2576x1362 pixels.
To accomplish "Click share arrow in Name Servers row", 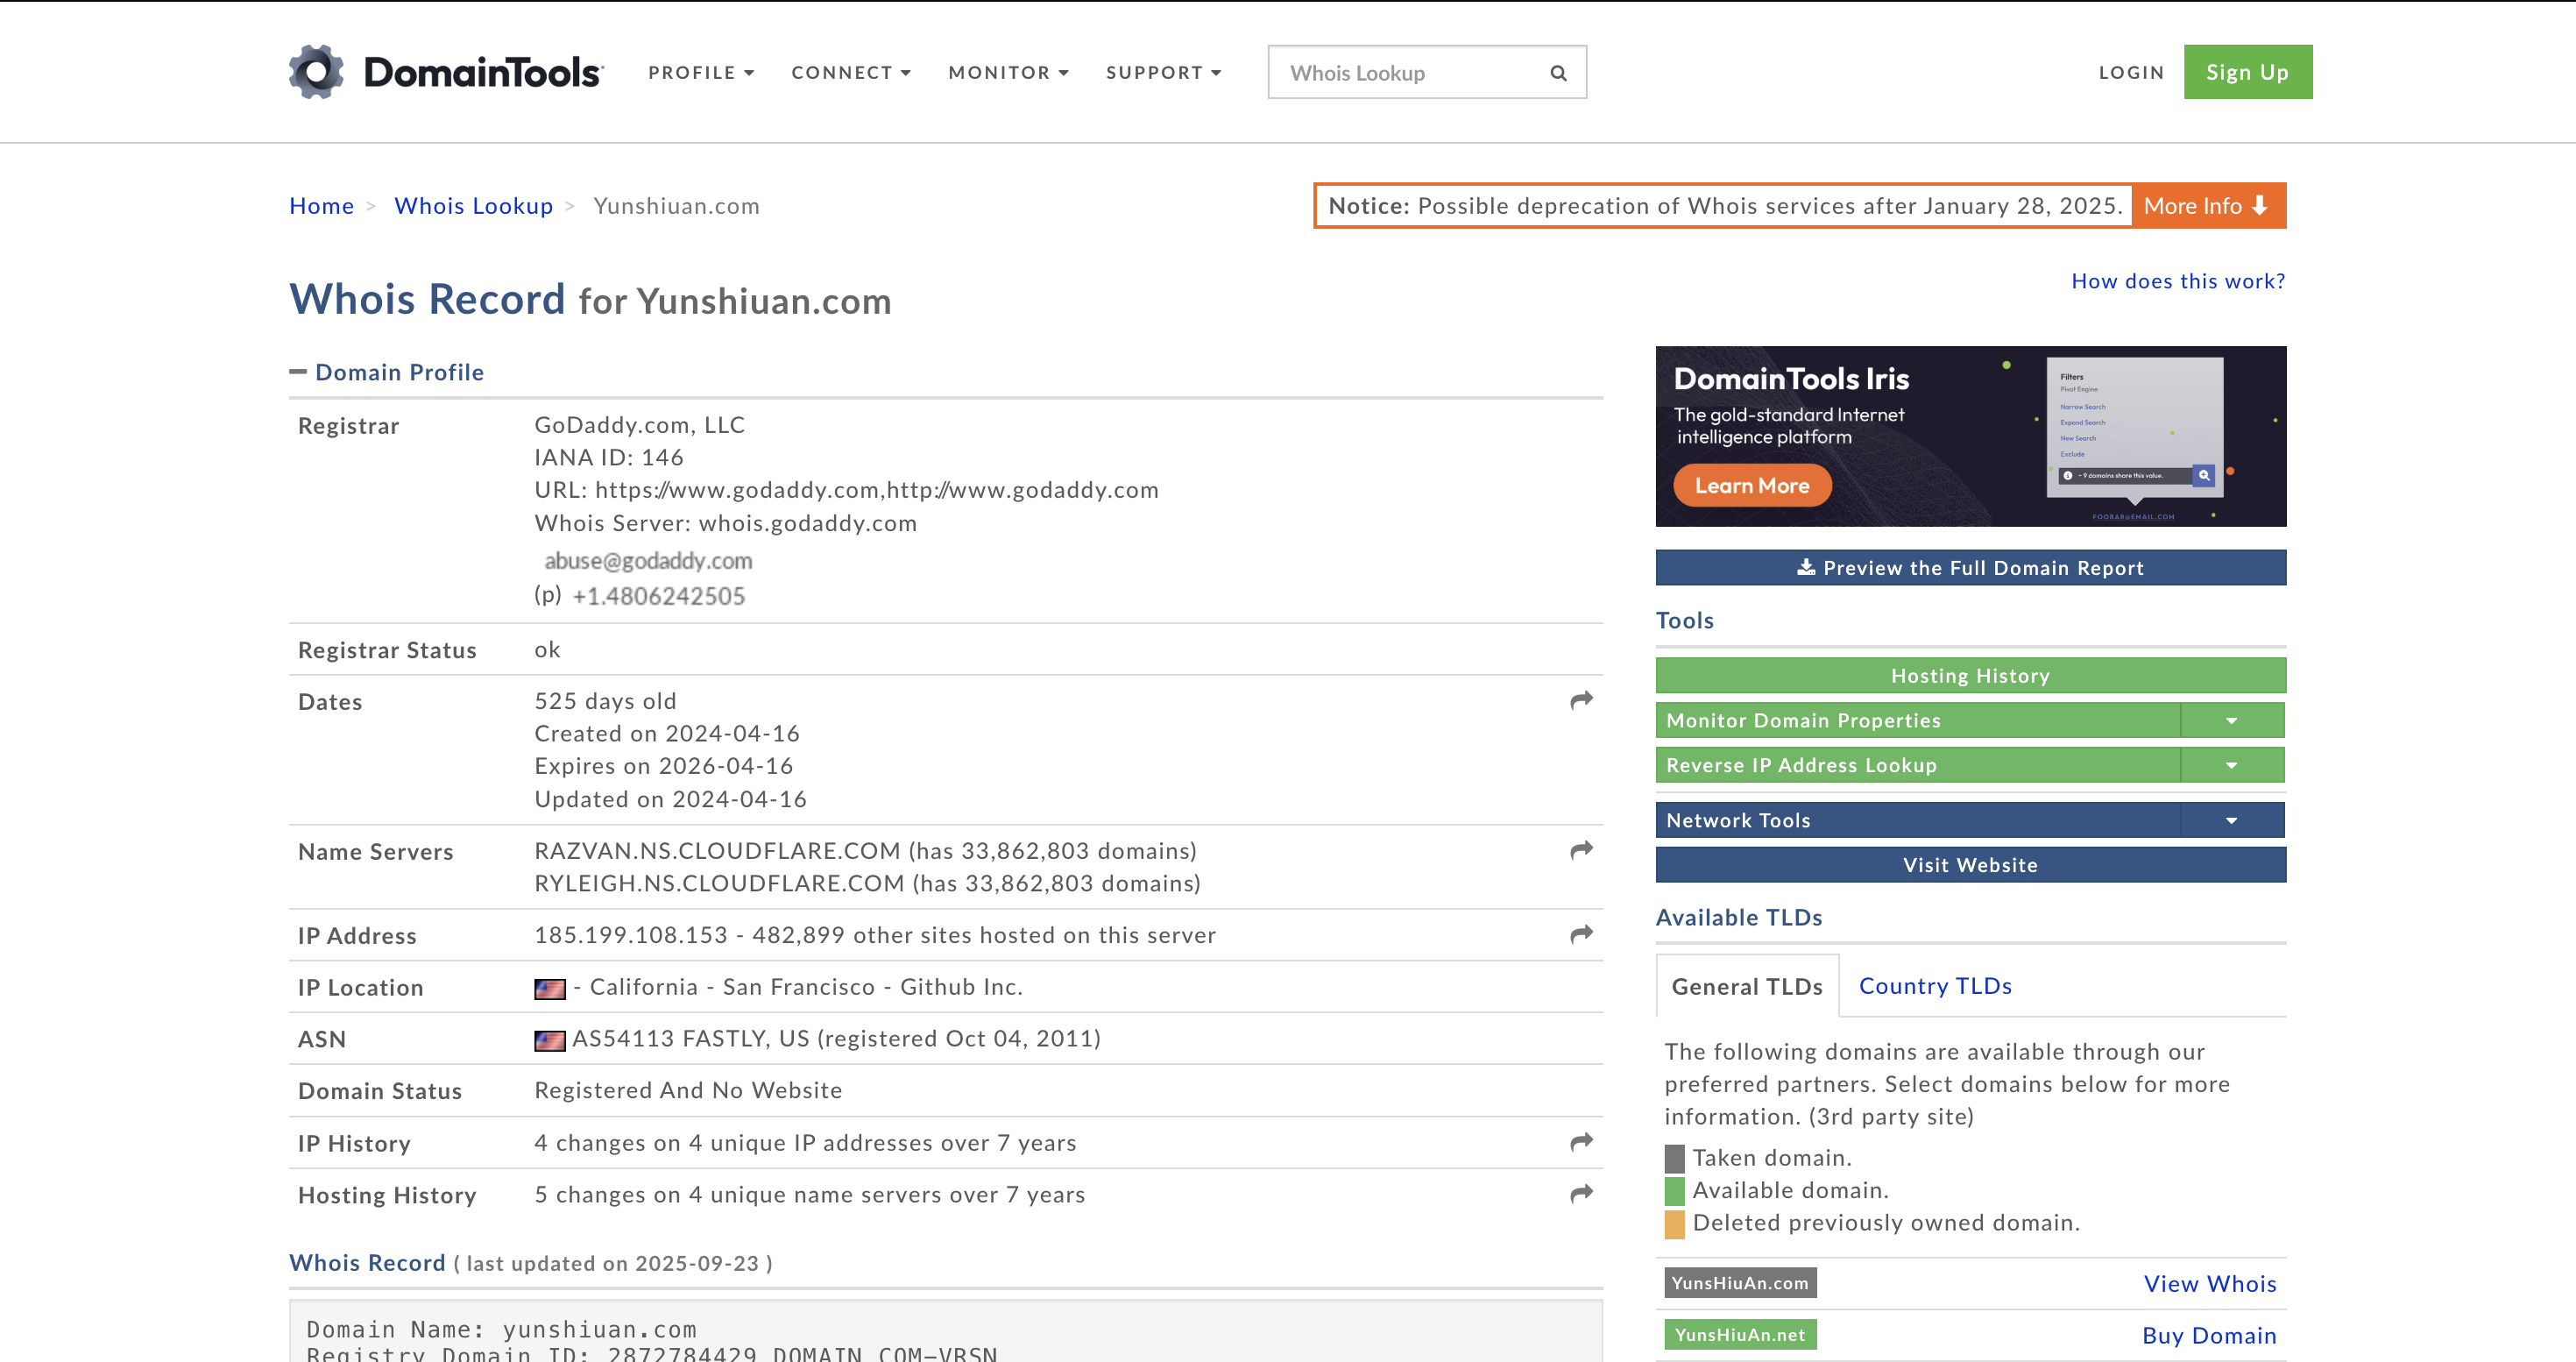I will click(1580, 850).
